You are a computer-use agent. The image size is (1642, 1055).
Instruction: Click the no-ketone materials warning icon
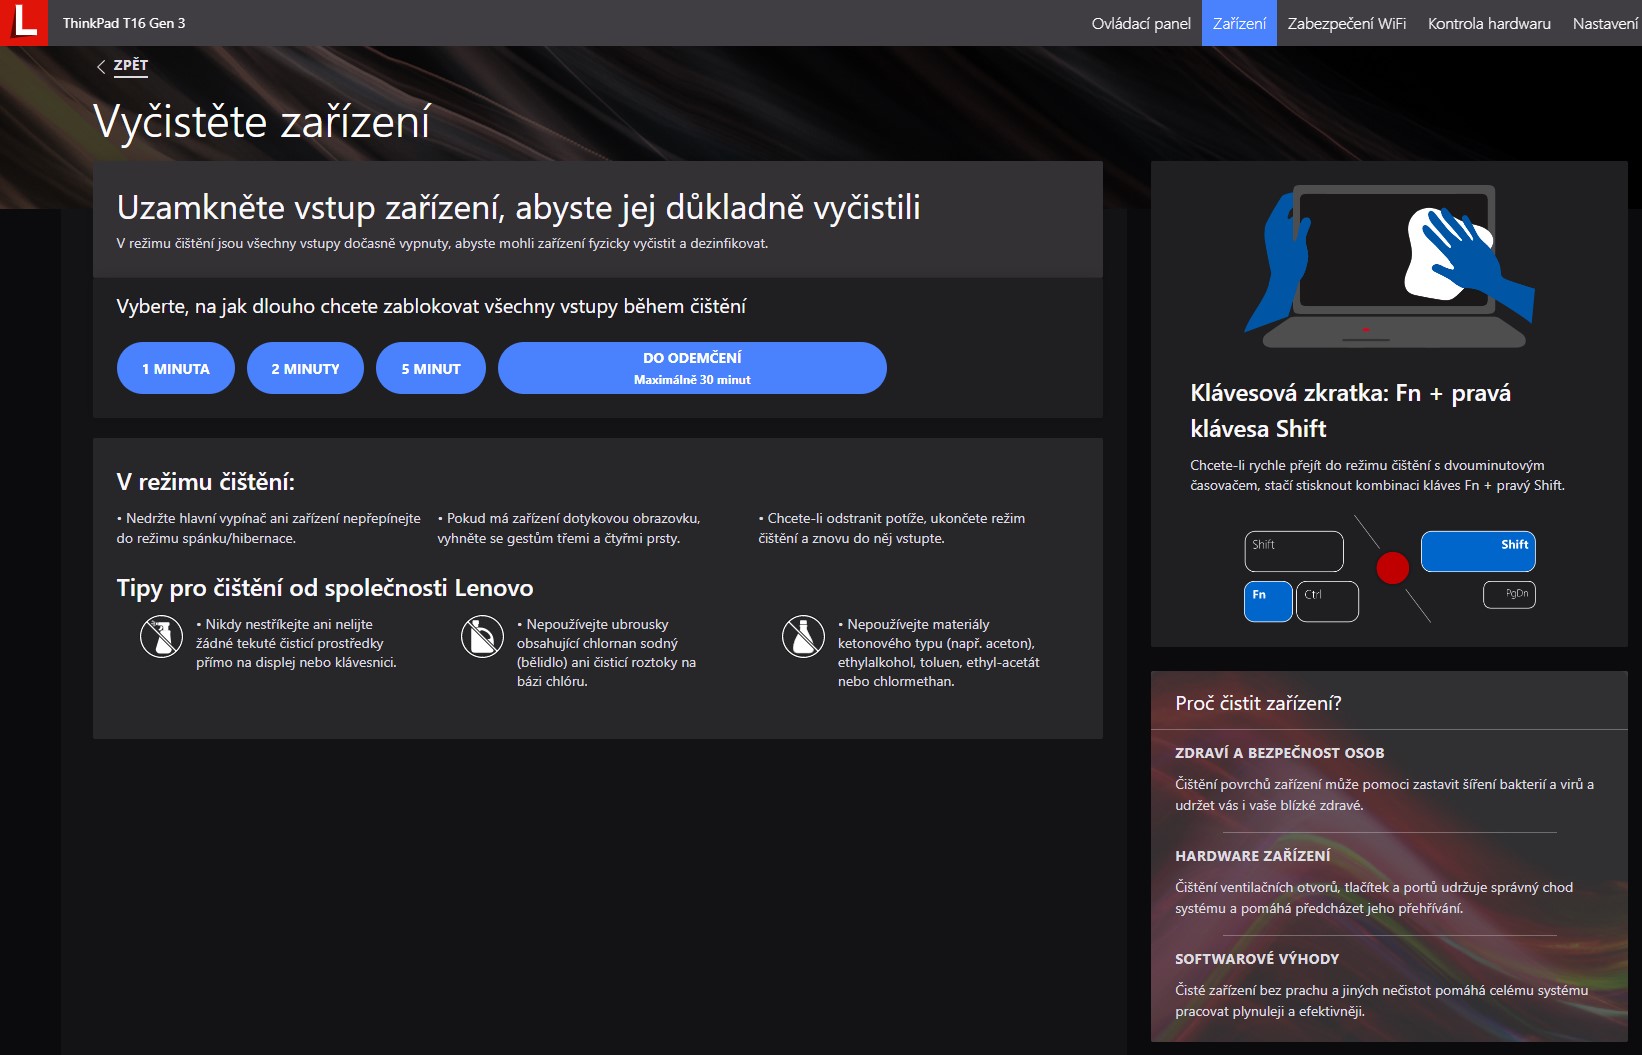pyautogui.click(x=803, y=637)
